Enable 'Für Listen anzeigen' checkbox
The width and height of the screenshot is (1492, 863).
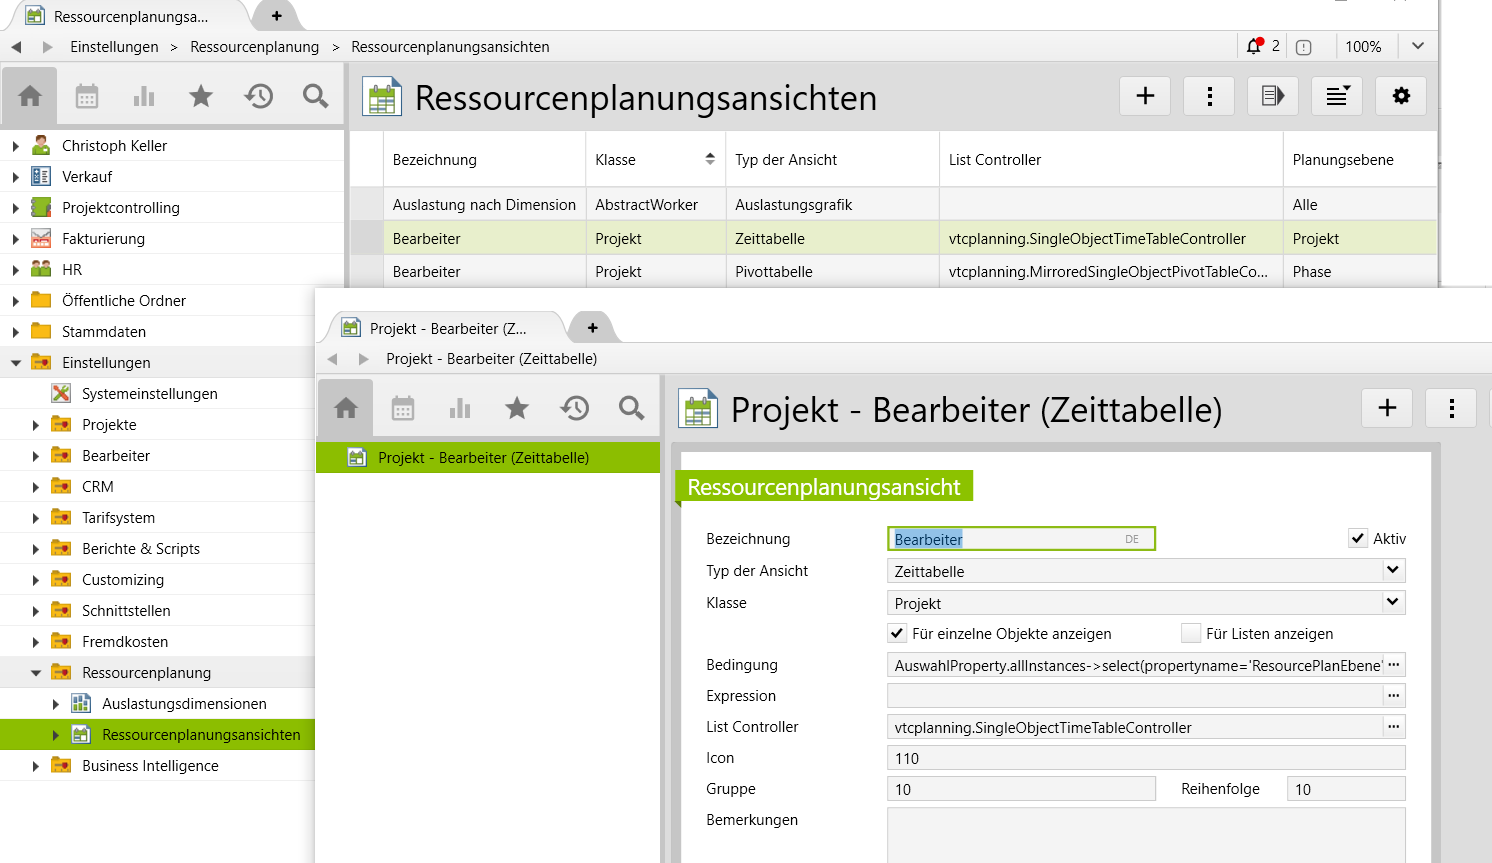pyautogui.click(x=1191, y=633)
